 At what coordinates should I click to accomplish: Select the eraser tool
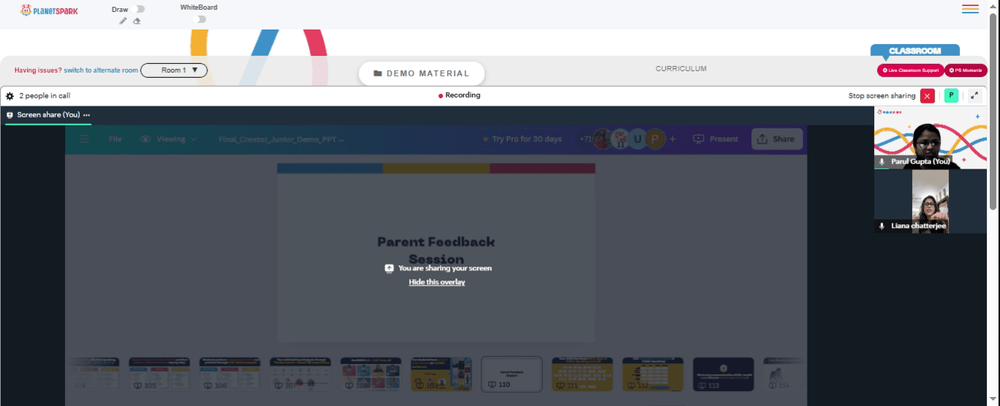(x=136, y=21)
